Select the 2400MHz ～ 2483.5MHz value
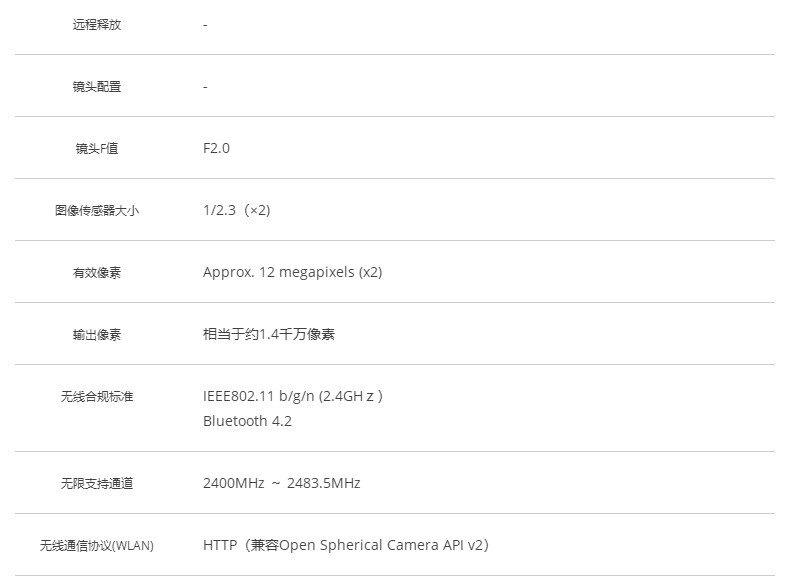 pos(282,483)
